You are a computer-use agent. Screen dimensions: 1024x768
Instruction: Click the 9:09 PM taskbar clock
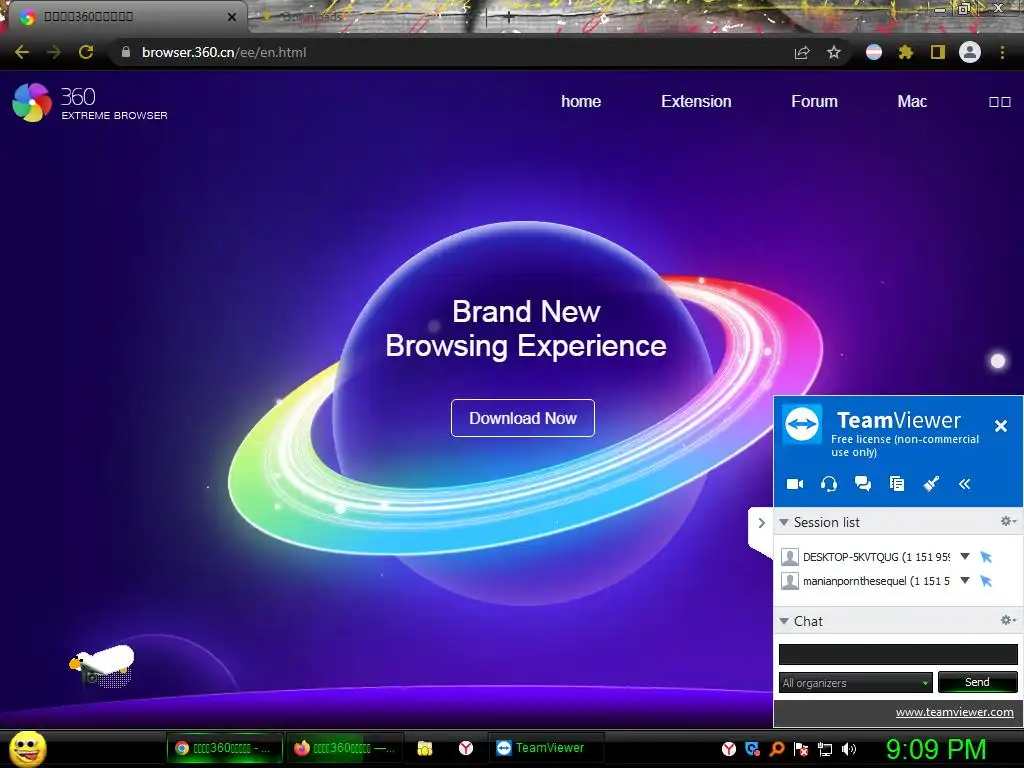pos(935,749)
